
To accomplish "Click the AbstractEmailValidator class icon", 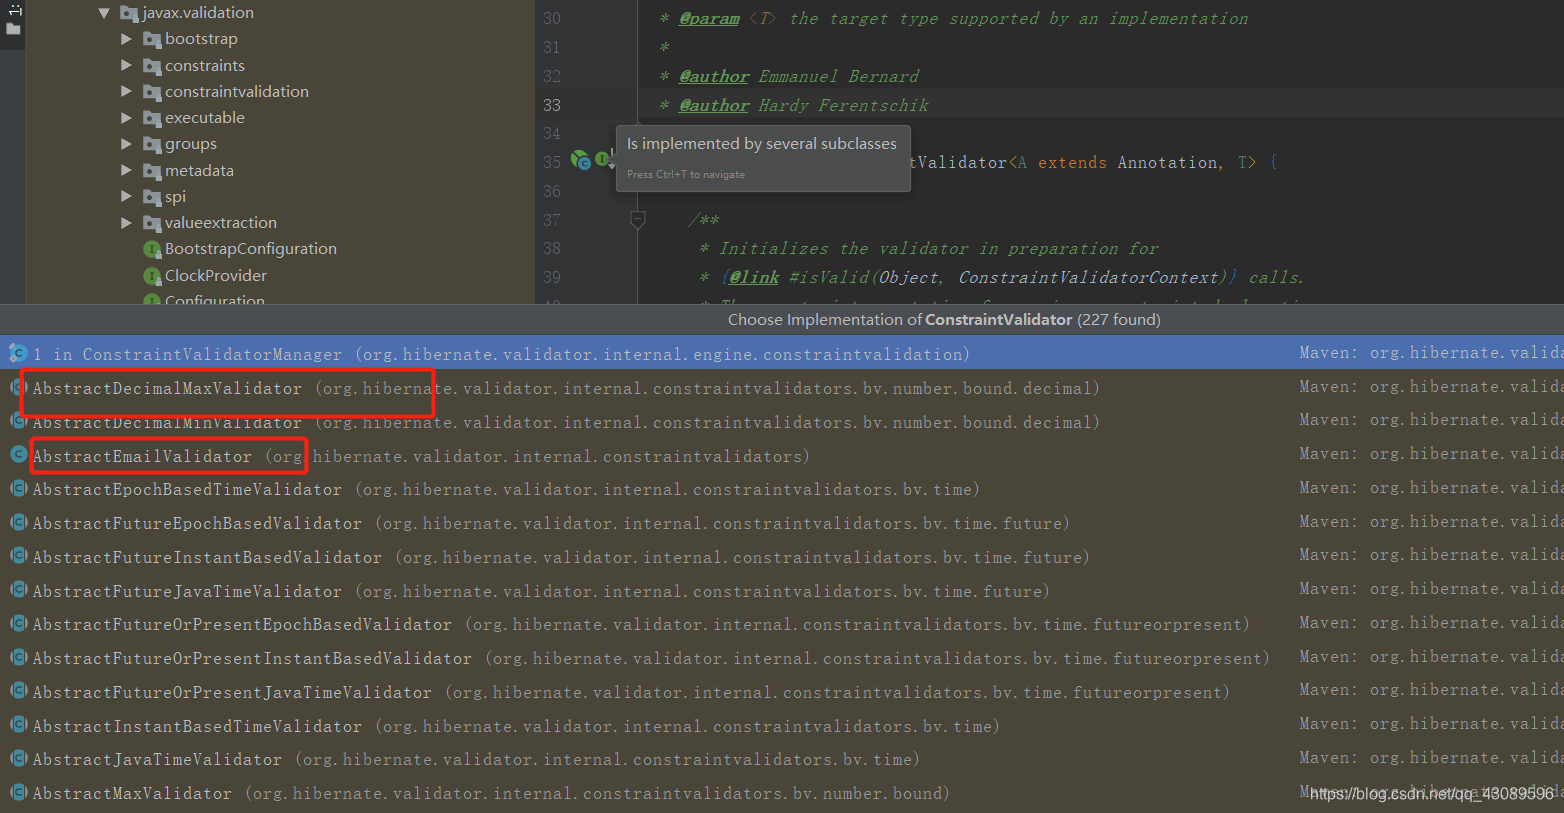I will [18, 455].
